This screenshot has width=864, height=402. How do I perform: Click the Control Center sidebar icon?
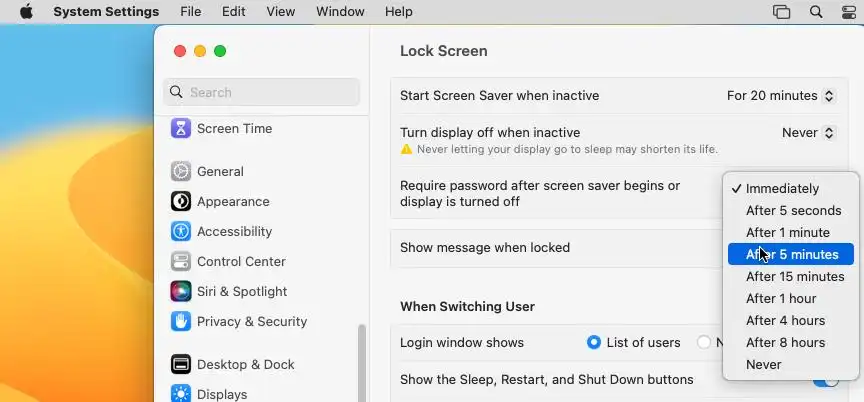(x=181, y=261)
